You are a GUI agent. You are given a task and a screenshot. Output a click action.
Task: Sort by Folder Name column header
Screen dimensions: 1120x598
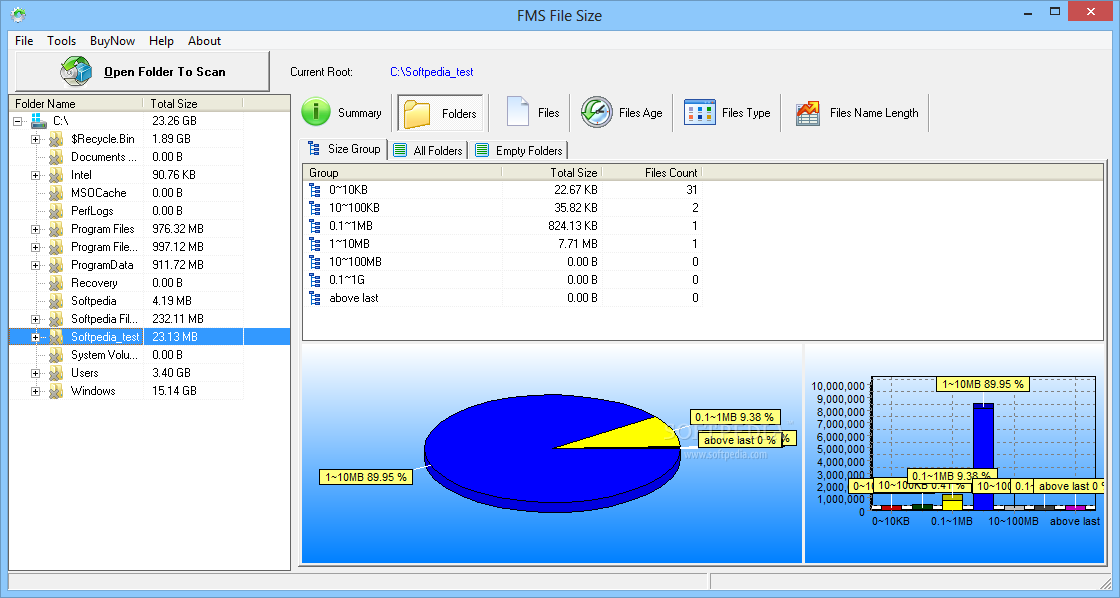[76, 104]
